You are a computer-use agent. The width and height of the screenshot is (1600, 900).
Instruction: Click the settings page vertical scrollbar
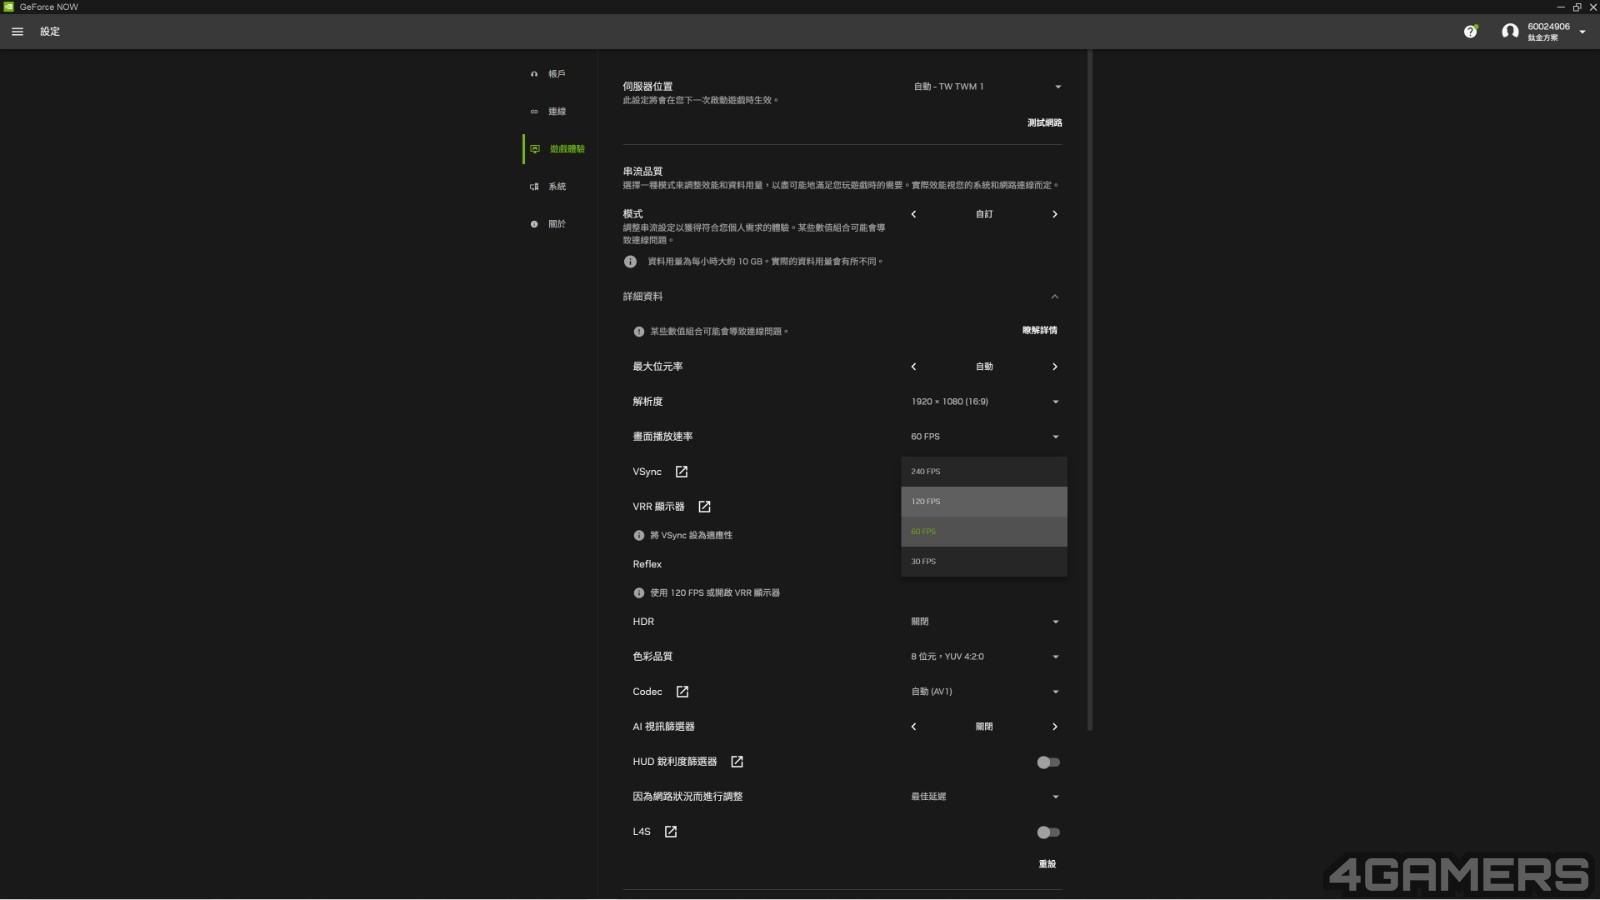1090,390
